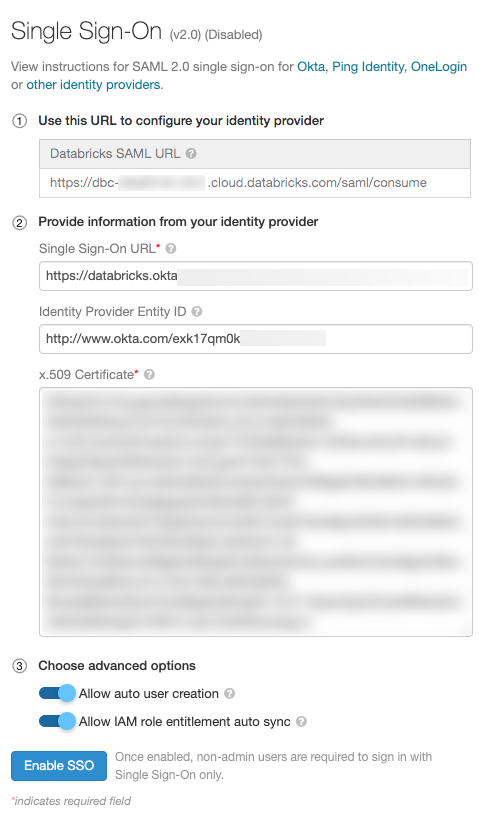The width and height of the screenshot is (492, 820).
Task: Open other identity providers link
Action: [x=93, y=85]
